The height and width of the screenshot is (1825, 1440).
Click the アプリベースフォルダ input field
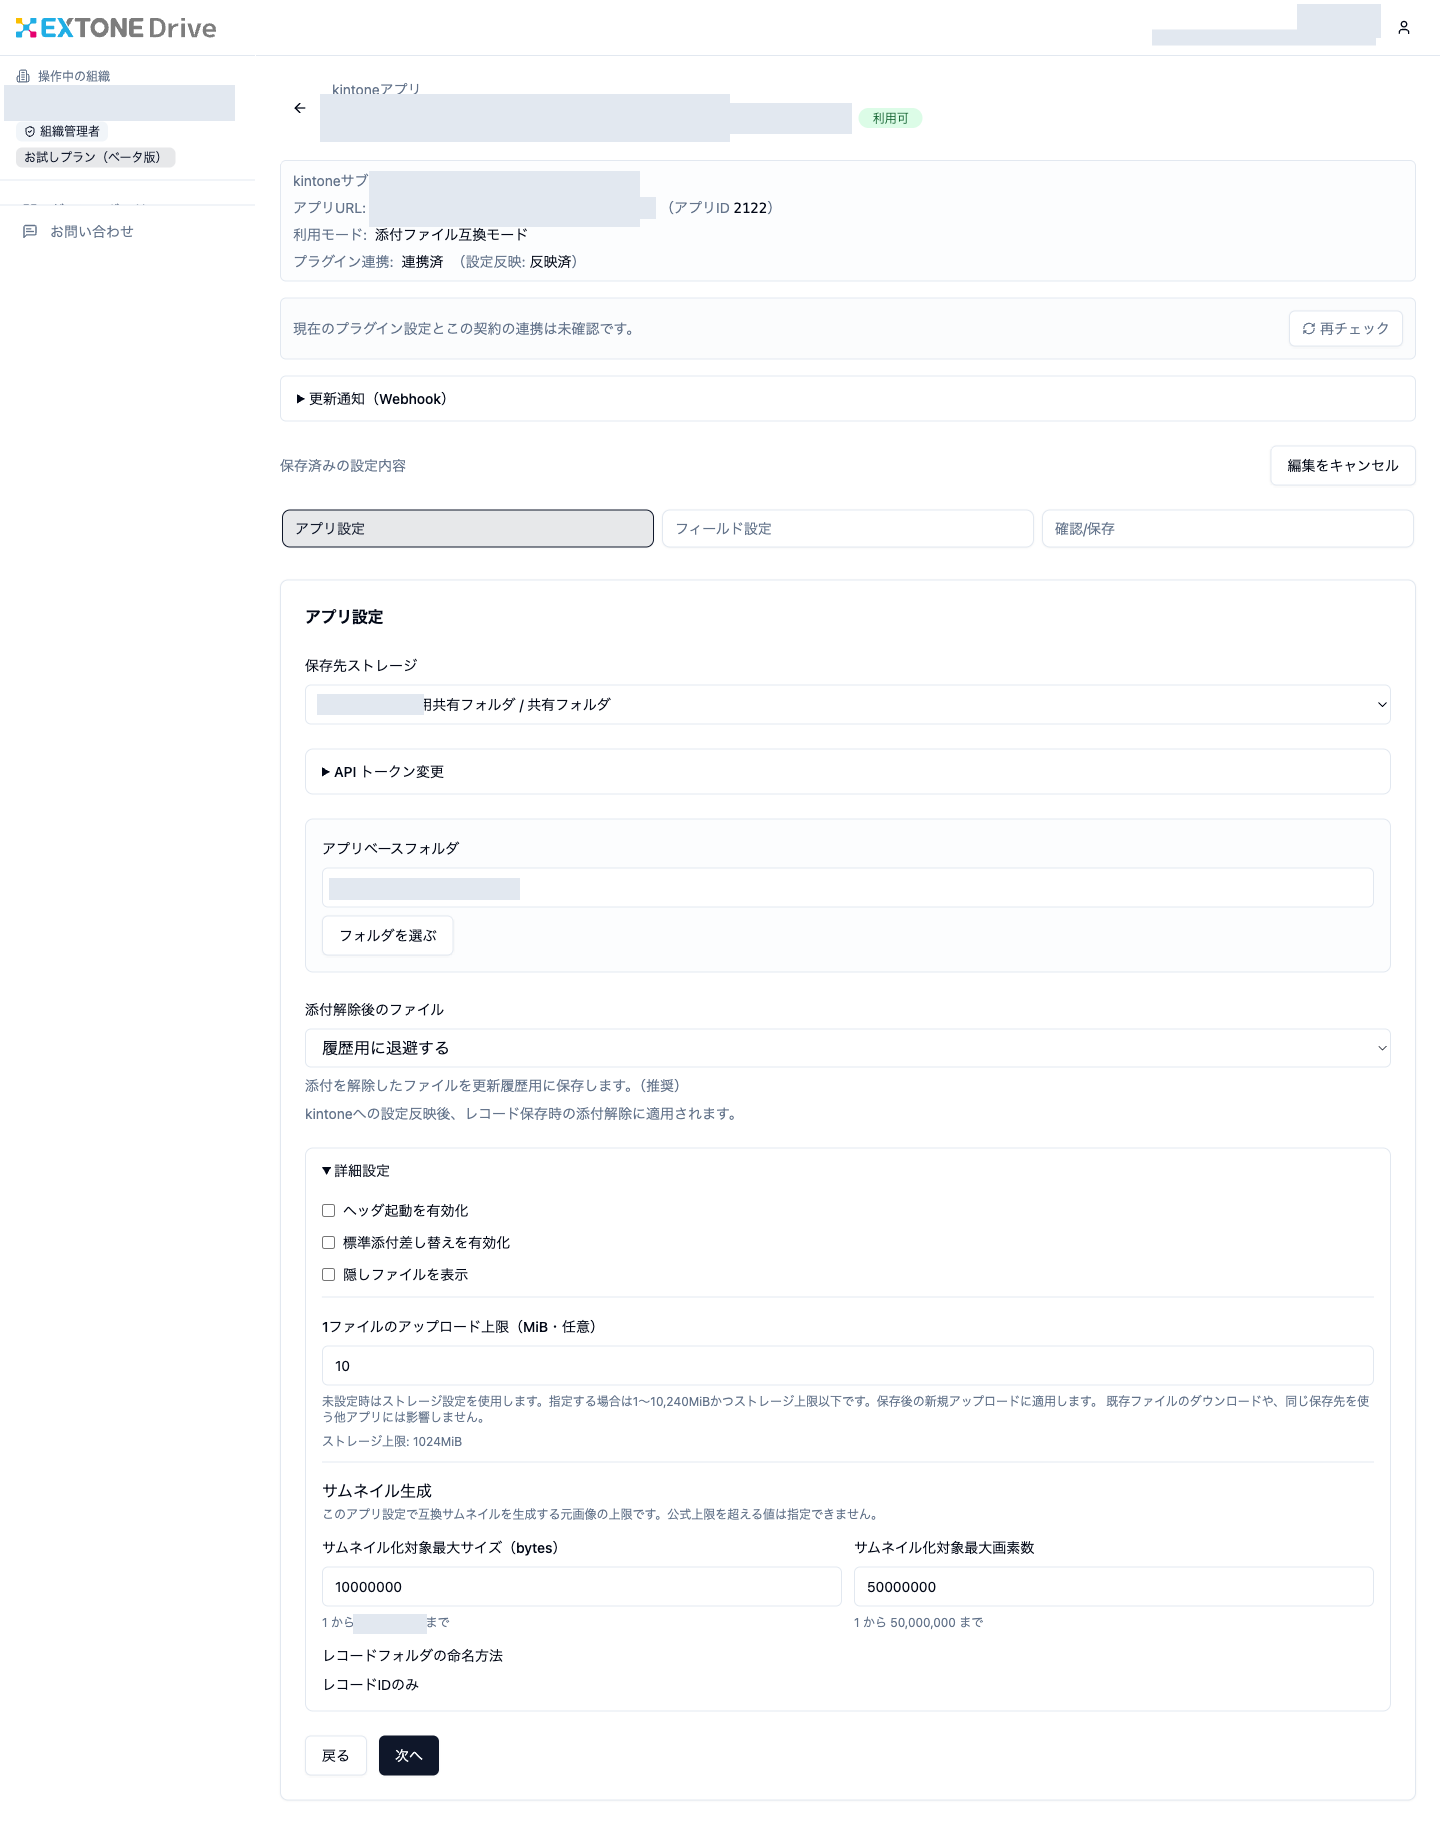pyautogui.click(x=848, y=888)
